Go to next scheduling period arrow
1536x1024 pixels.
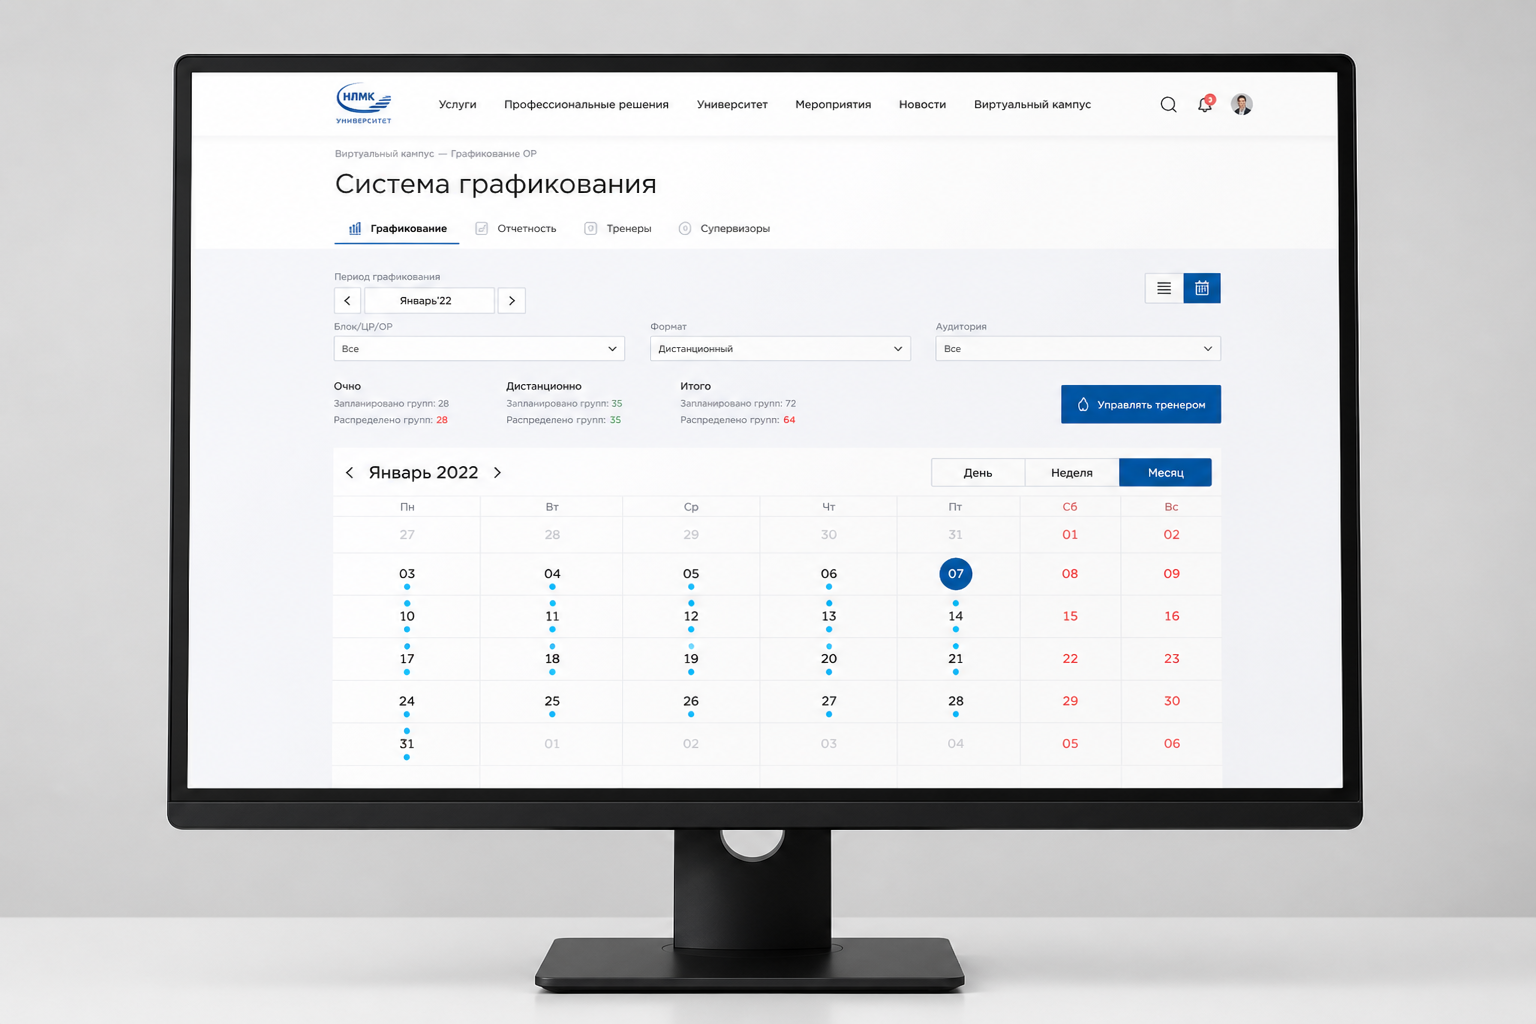click(x=512, y=300)
